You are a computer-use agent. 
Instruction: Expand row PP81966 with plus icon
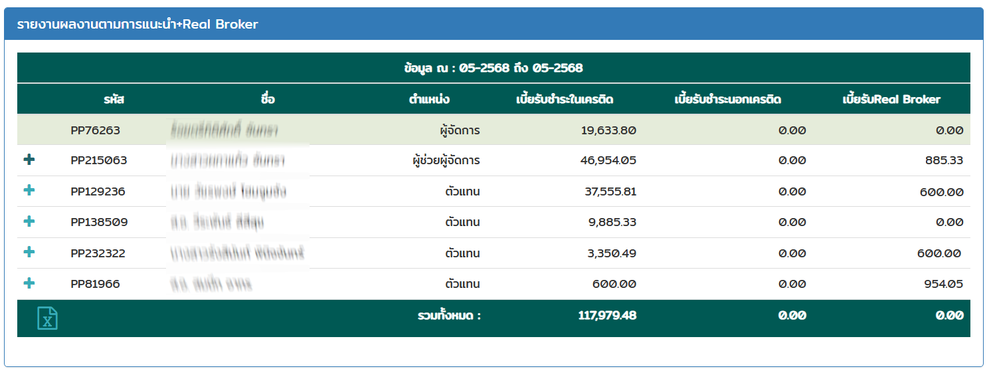29,283
